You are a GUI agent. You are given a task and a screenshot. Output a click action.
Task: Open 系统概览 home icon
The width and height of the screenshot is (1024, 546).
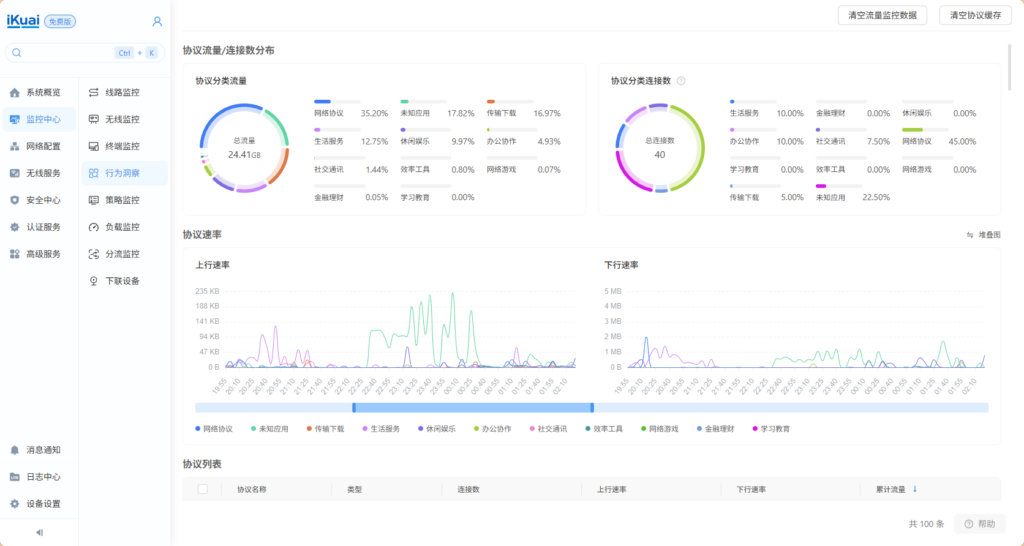click(x=14, y=93)
